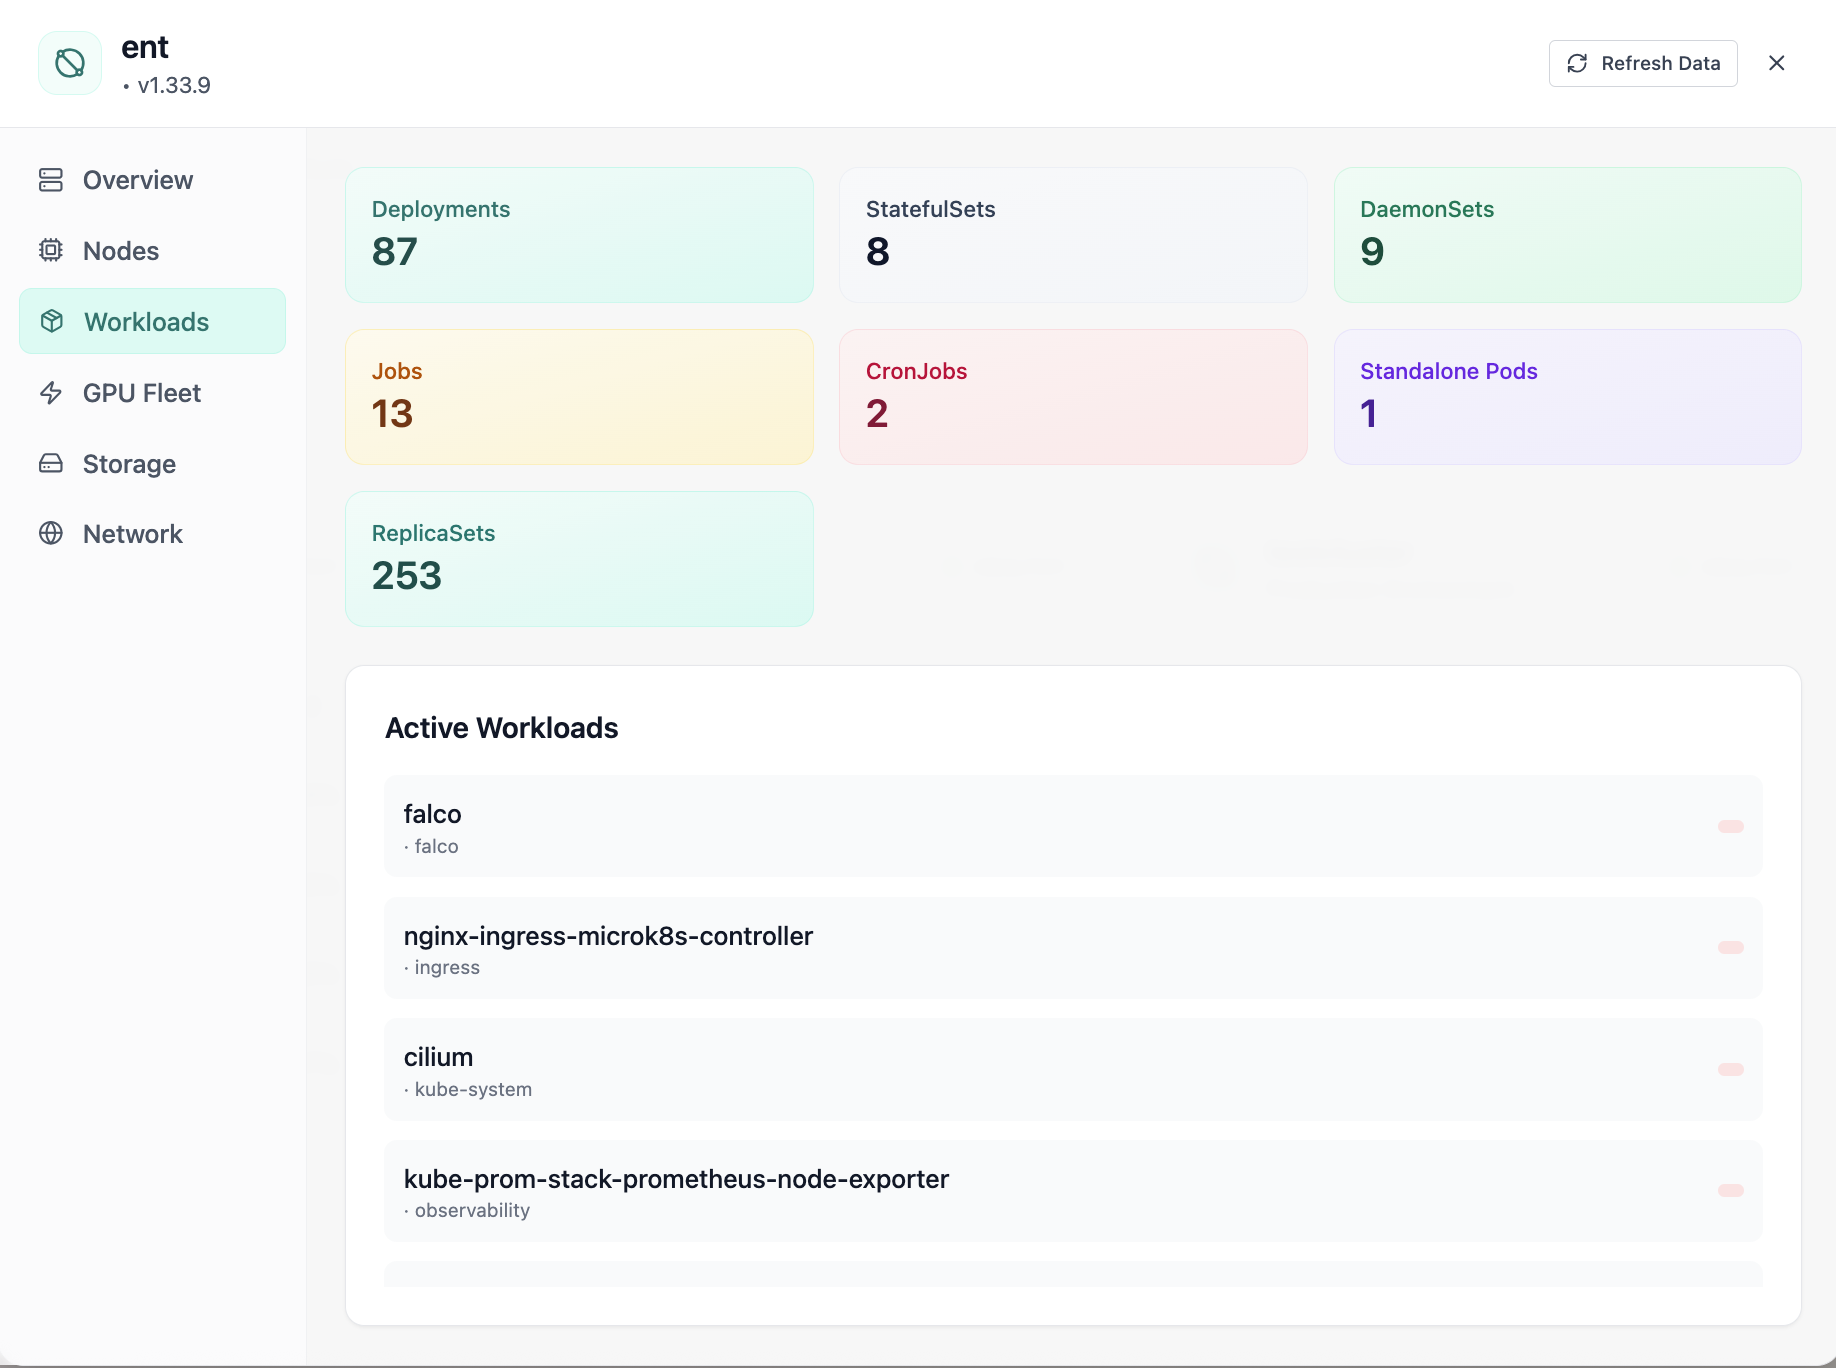
Task: Open the kube-prom-stack-prometheus-node-exporter workload name
Action: 676,1179
